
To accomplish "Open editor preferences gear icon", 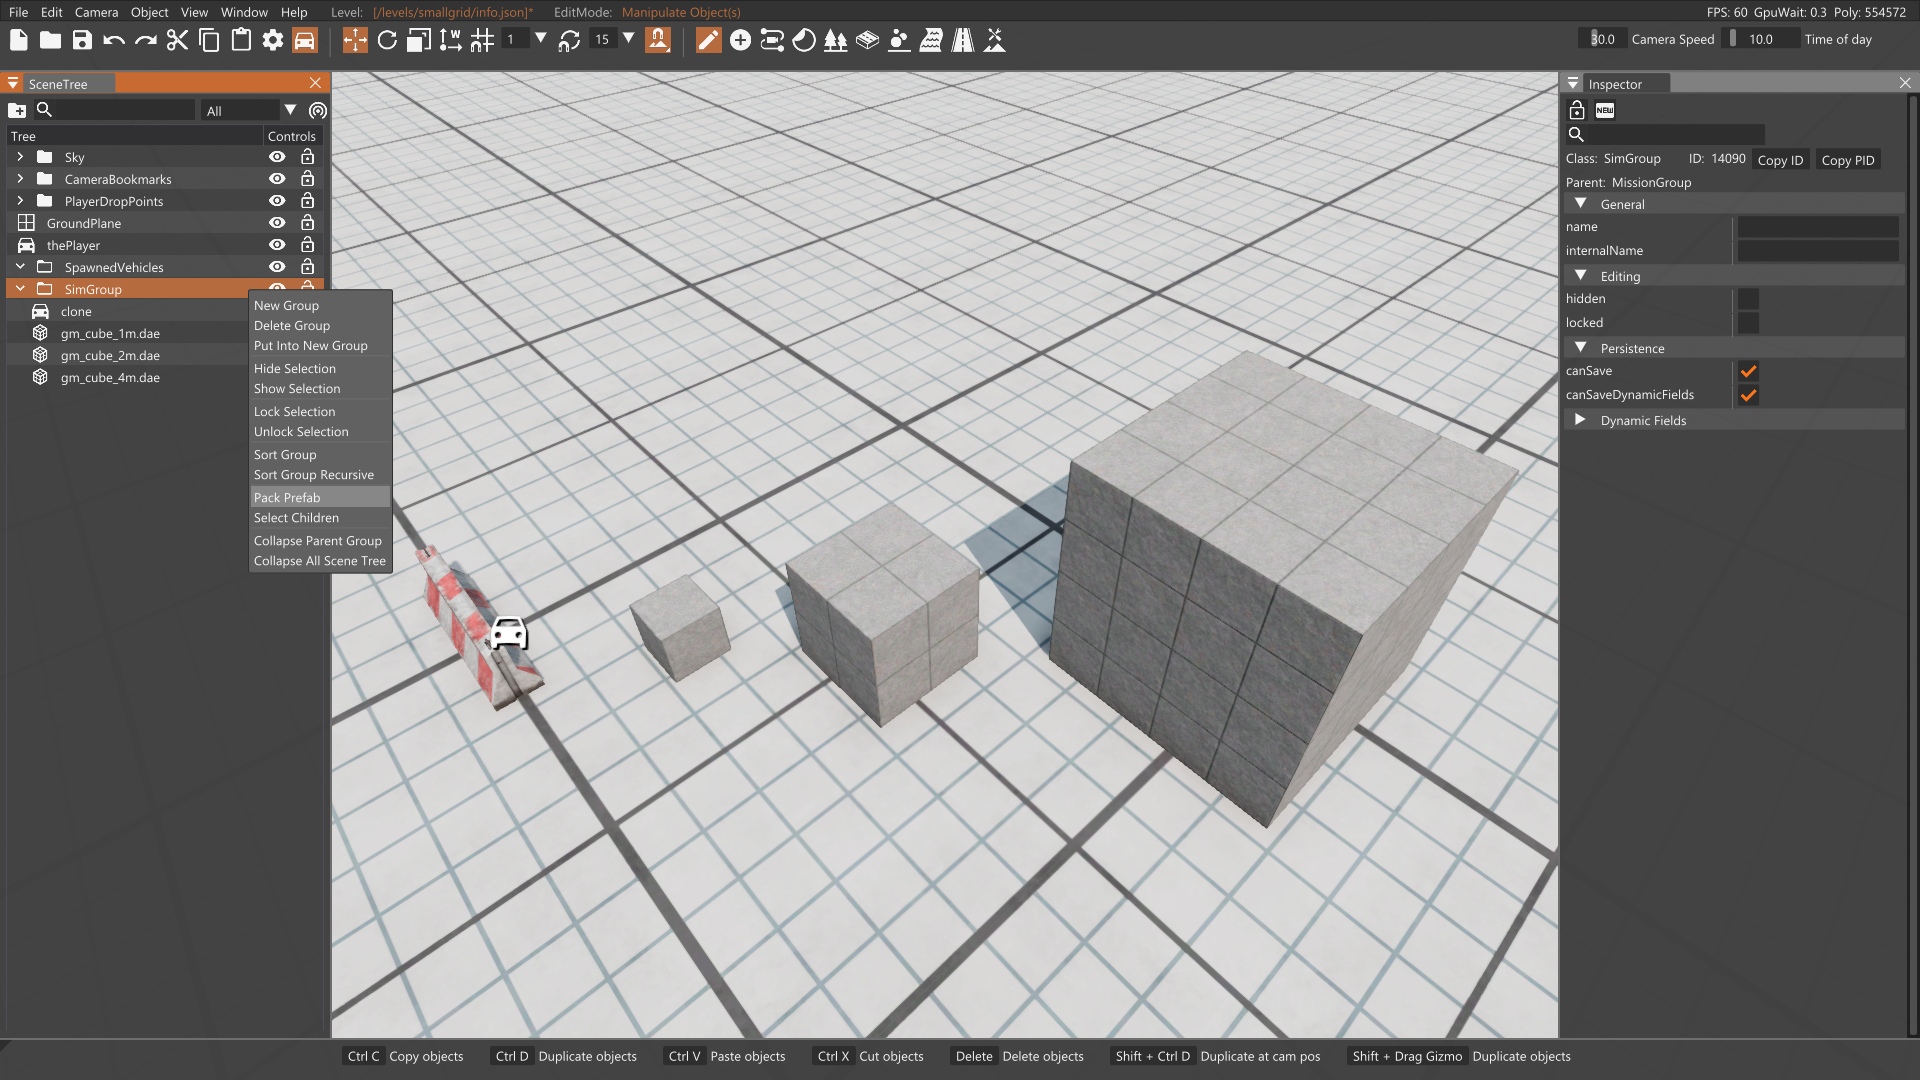I will pos(273,40).
